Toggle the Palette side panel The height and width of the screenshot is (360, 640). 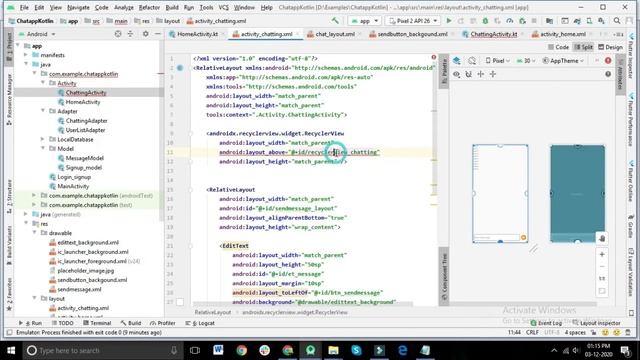[x=444, y=72]
